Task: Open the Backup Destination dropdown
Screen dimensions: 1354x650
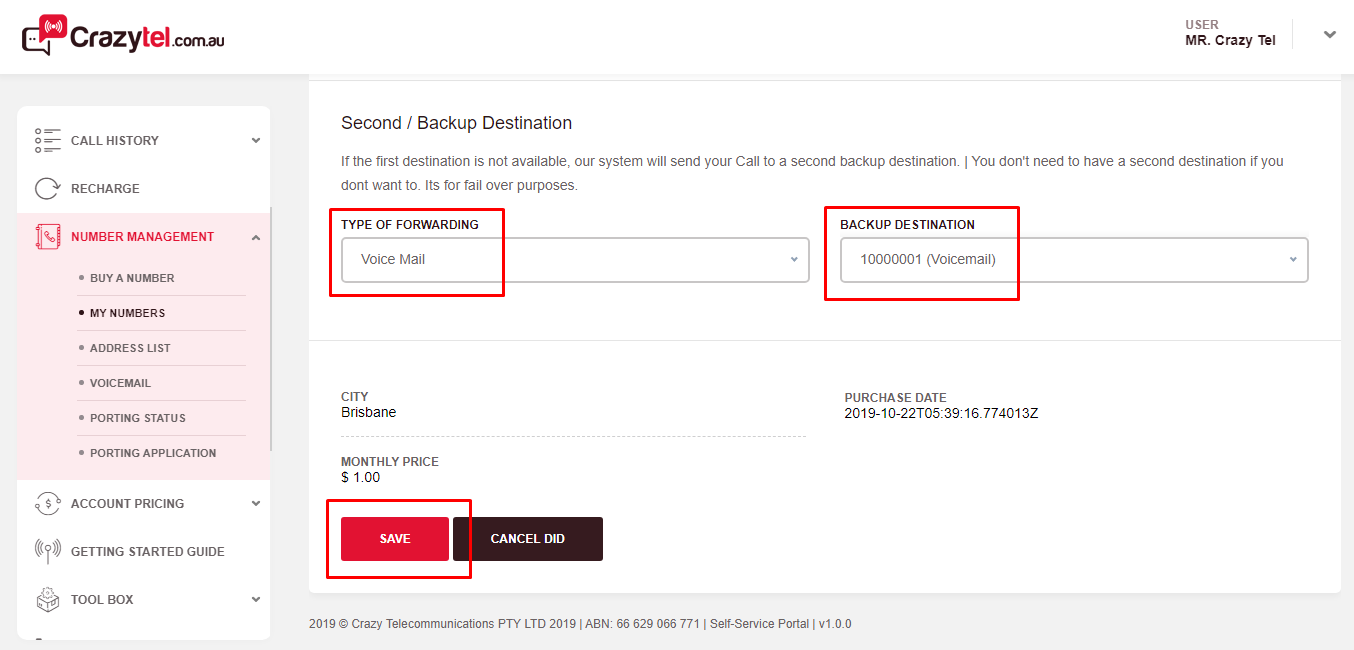Action: [1073, 260]
